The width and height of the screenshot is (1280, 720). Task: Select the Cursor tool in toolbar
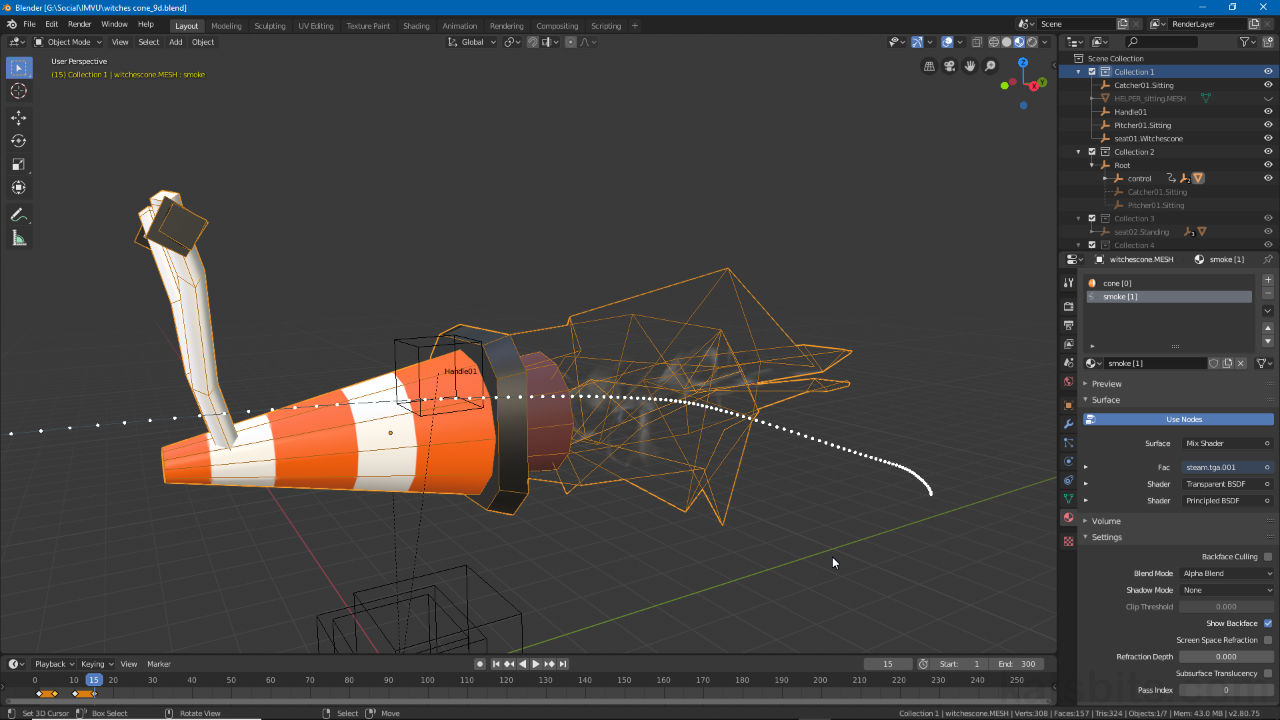pos(19,91)
